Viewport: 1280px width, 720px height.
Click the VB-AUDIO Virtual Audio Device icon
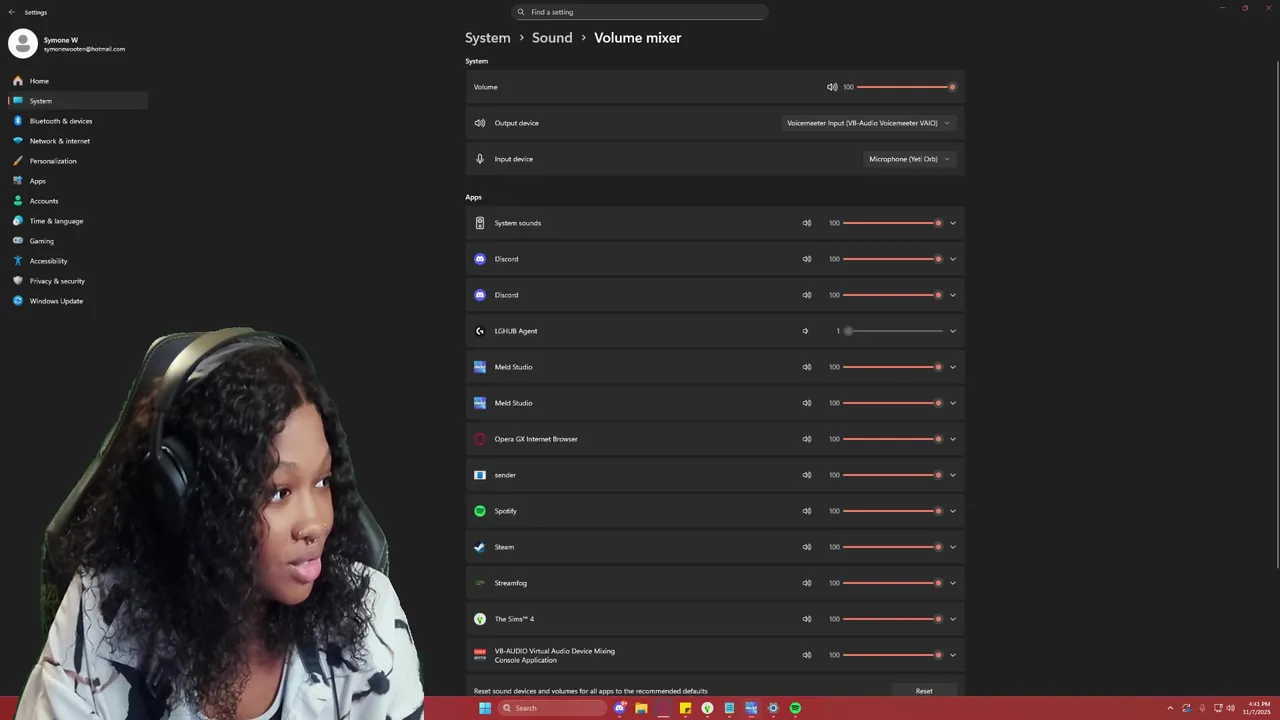click(x=480, y=655)
